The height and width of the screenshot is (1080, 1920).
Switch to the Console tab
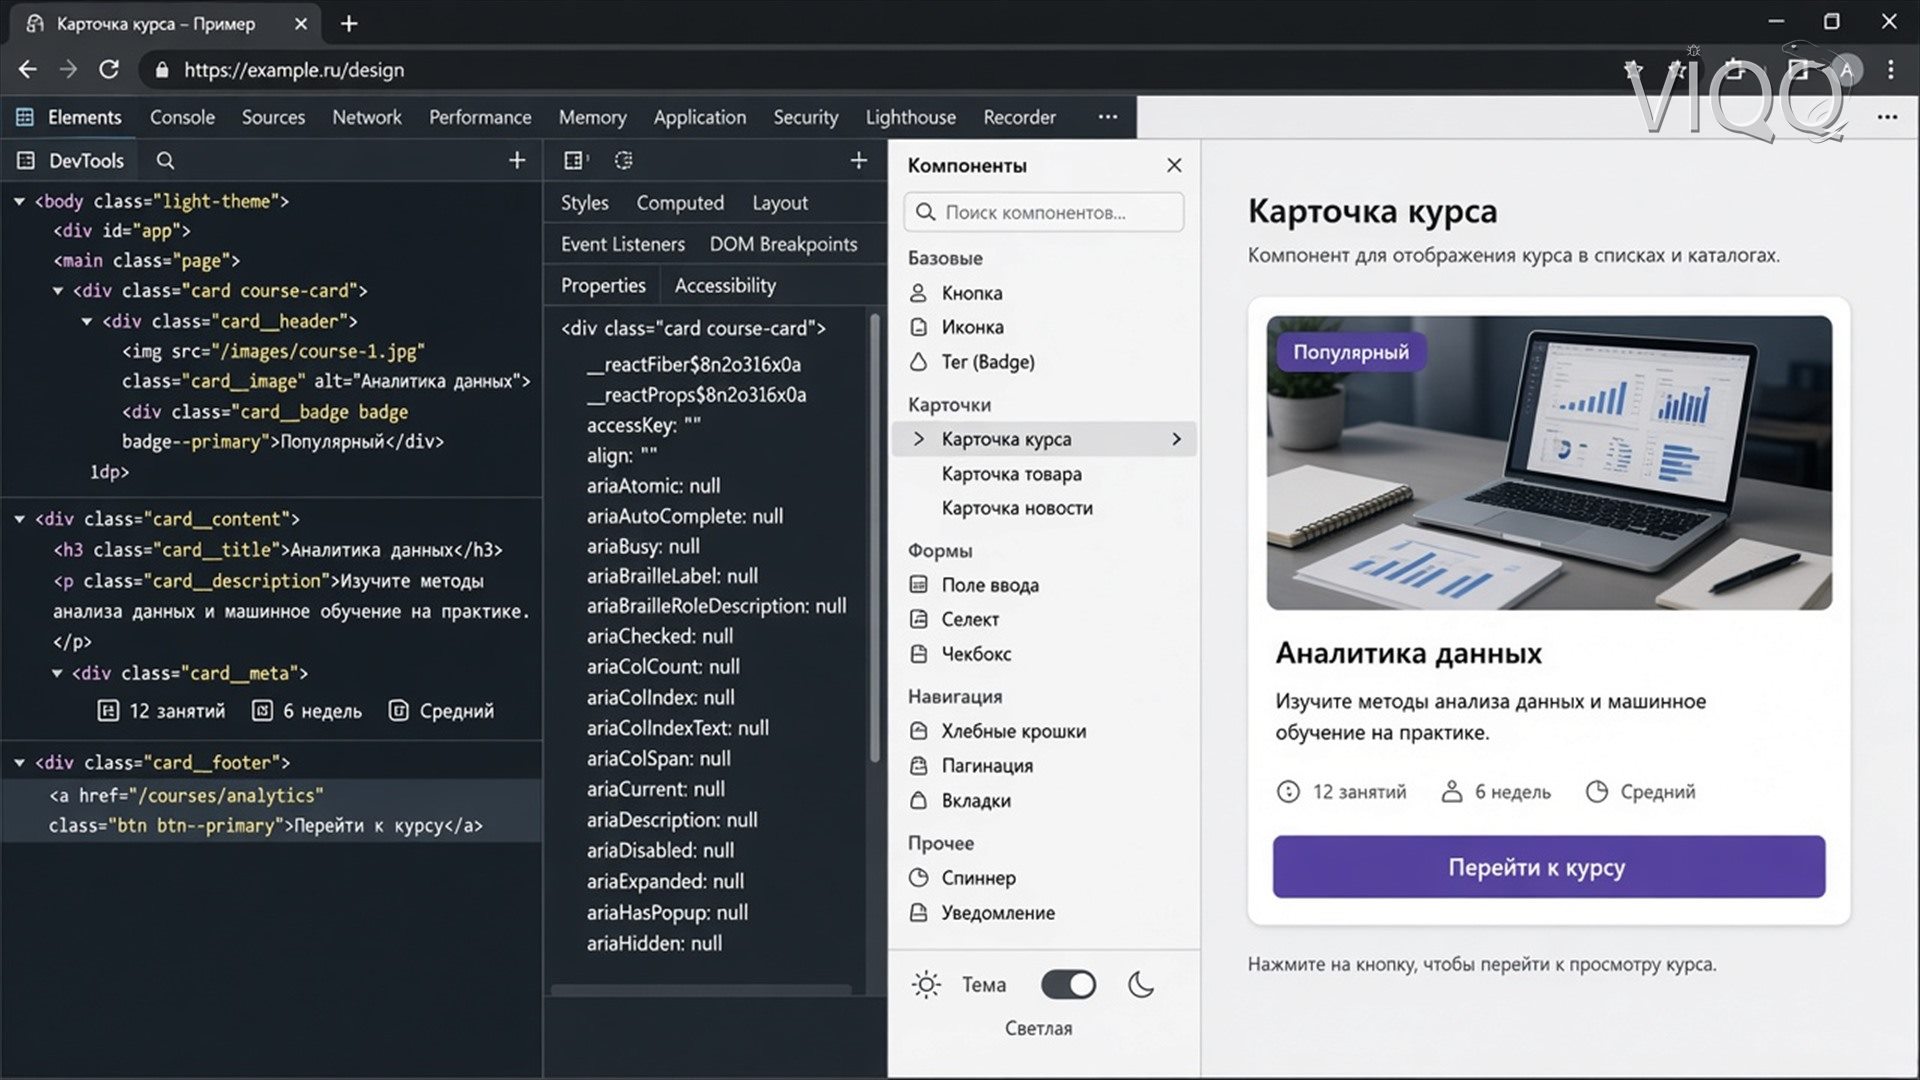182,117
